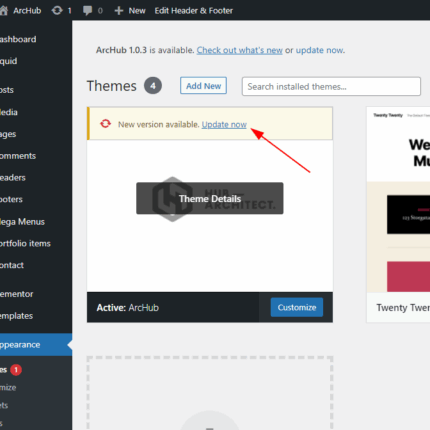Image resolution: width=430 pixels, height=430 pixels.
Task: Click 'Update now' link on ArcHub theme card
Action: [x=224, y=124]
